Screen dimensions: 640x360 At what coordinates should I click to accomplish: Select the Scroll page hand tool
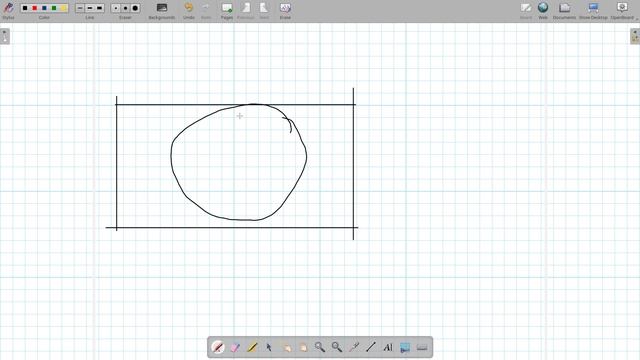303,347
